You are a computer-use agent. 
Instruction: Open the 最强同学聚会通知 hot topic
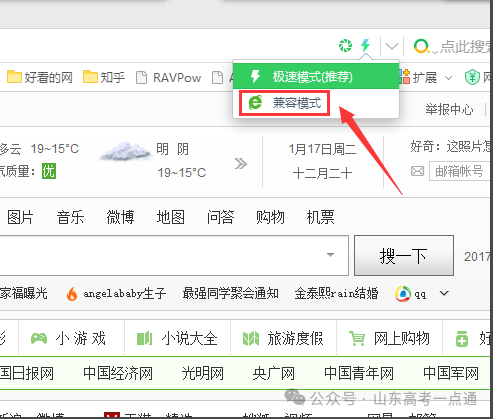[x=231, y=293]
